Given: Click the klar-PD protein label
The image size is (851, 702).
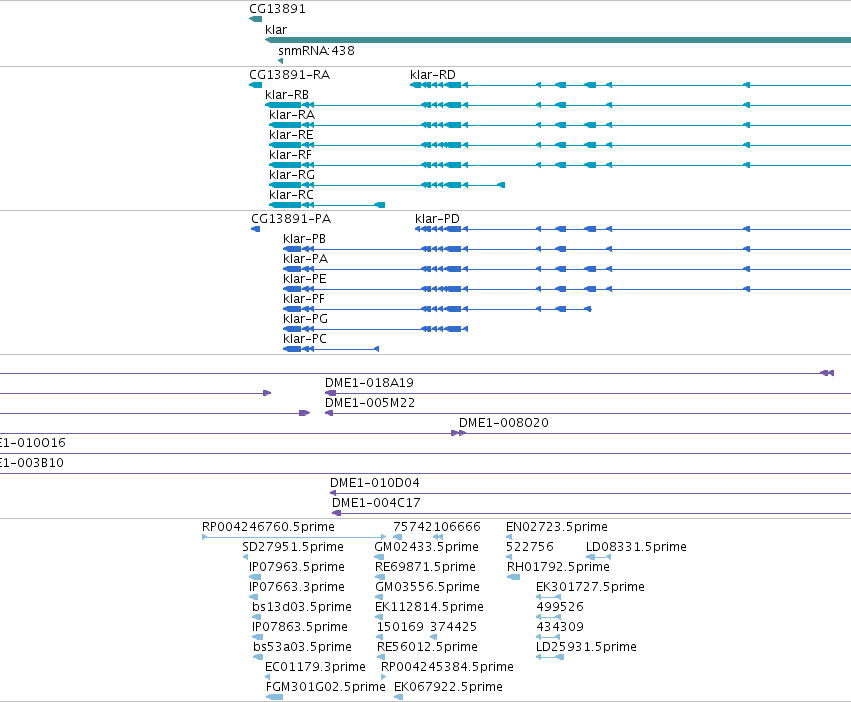Looking at the screenshot, I should 437,219.
